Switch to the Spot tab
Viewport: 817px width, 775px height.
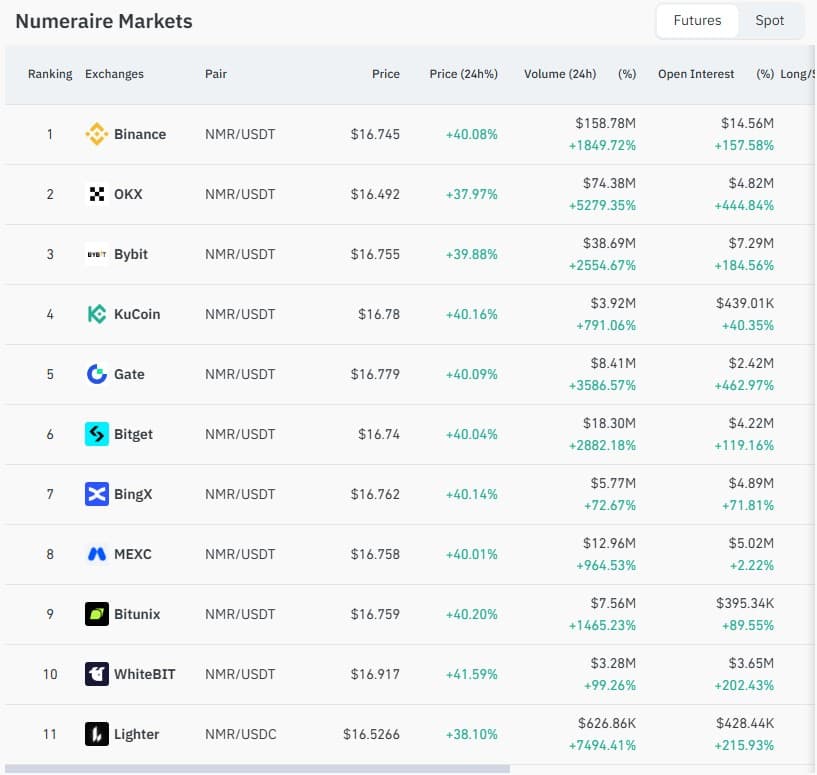click(x=770, y=21)
